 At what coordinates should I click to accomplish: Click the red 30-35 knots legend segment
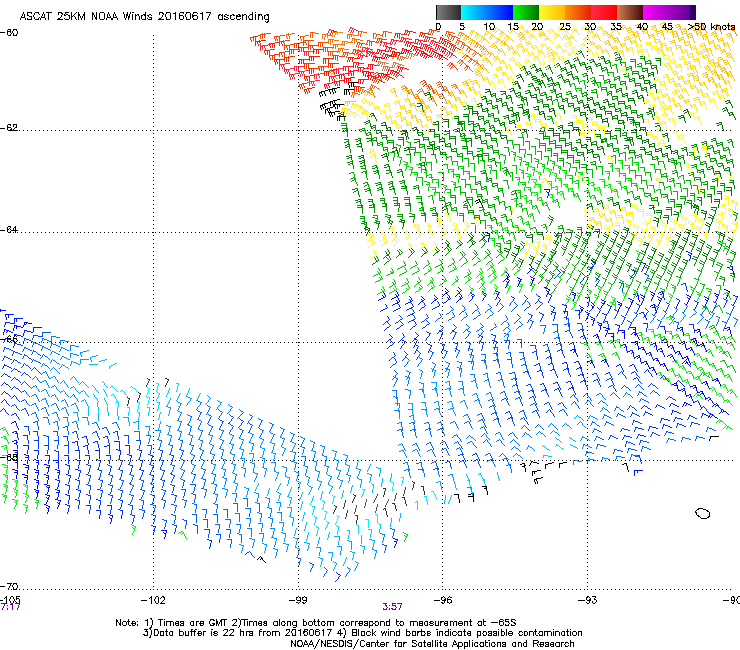pos(604,12)
